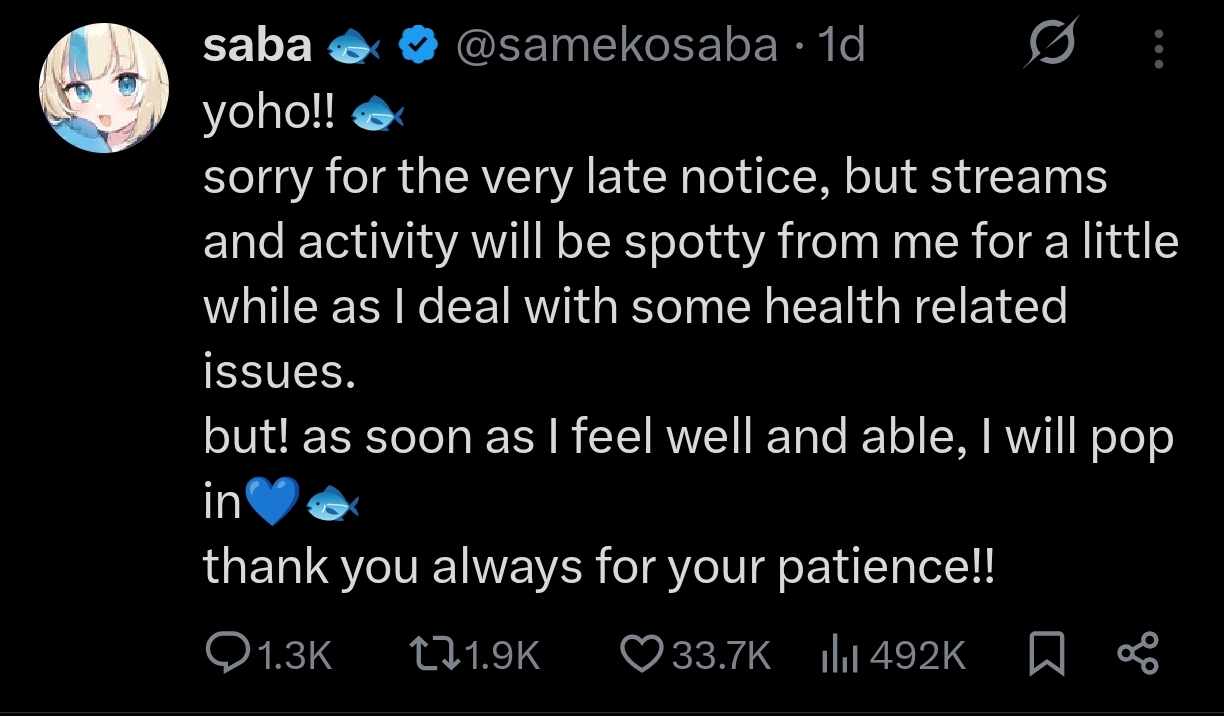
Task: Click the repost arrows icon
Action: (435, 655)
